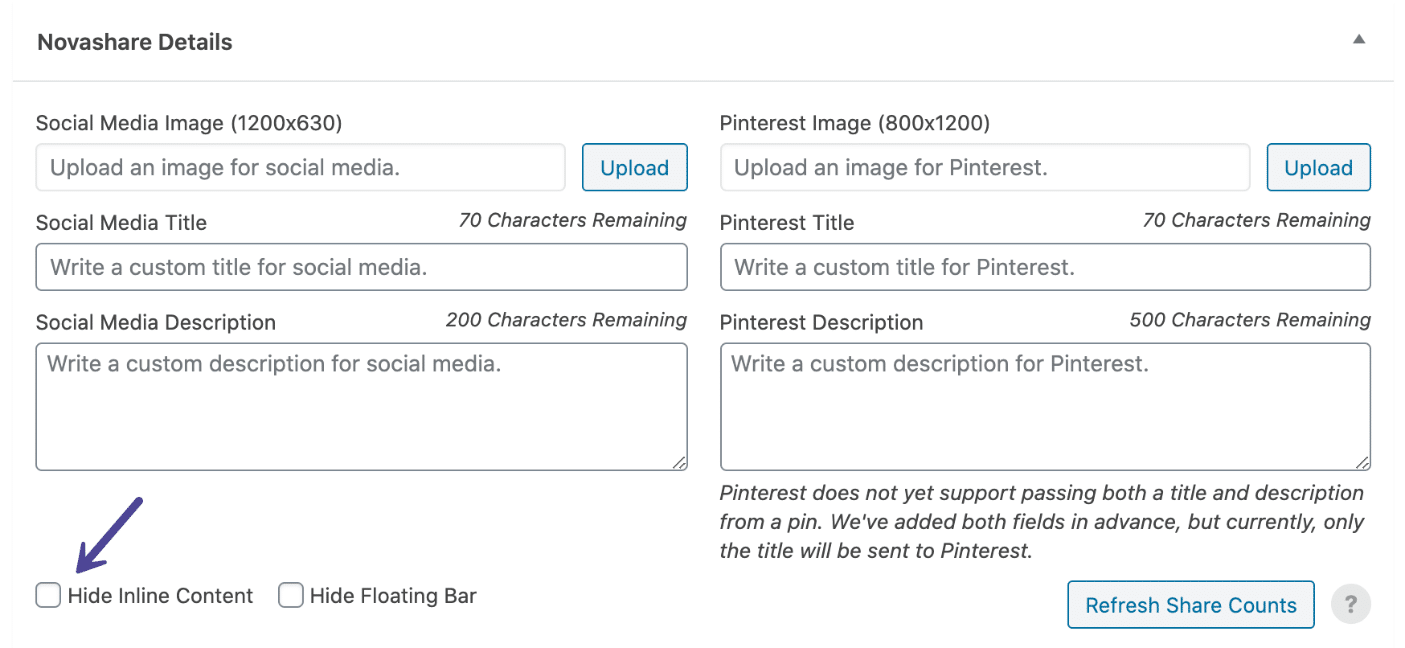Enable the Hide Inline Content checkbox
The width and height of the screenshot is (1405, 648).
[x=47, y=595]
